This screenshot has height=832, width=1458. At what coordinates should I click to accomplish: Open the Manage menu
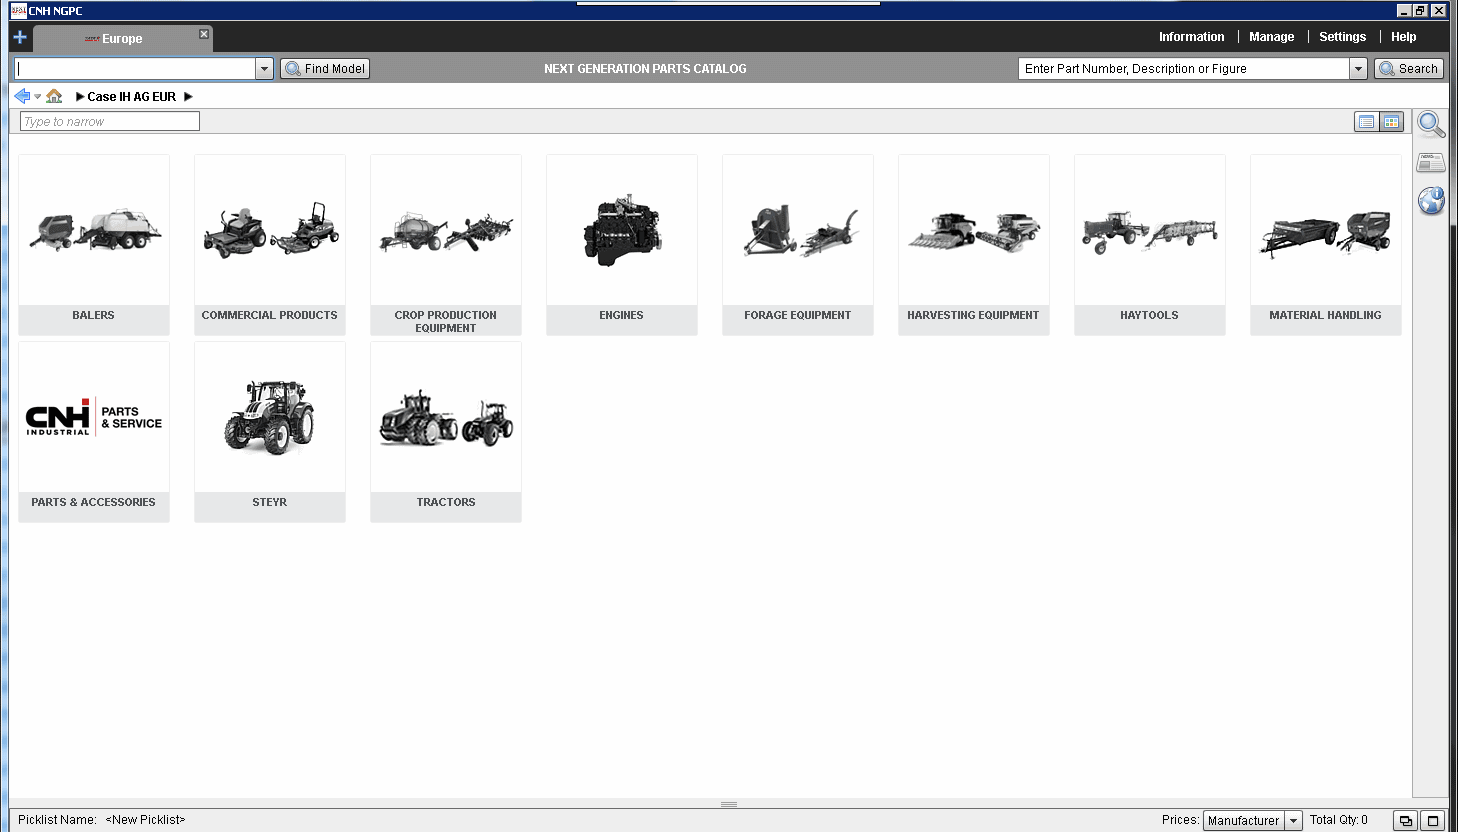point(1271,37)
